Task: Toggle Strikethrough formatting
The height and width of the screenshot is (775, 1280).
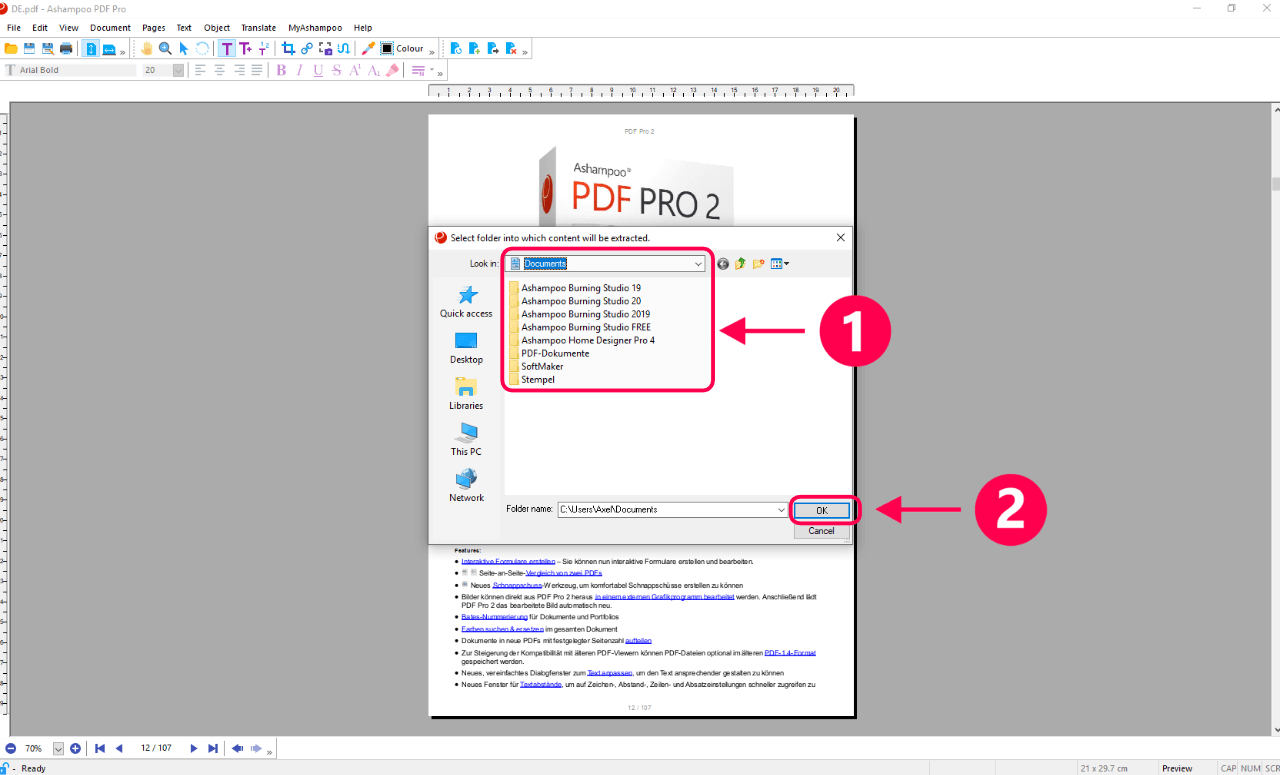Action: (x=336, y=70)
